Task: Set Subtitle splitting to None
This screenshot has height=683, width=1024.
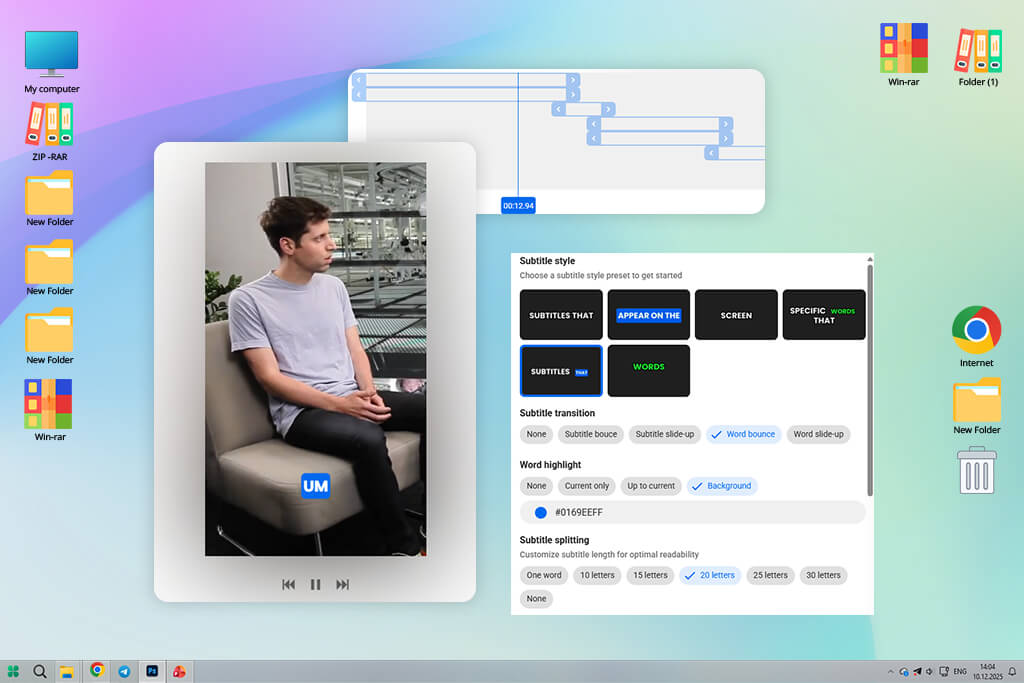Action: (536, 599)
